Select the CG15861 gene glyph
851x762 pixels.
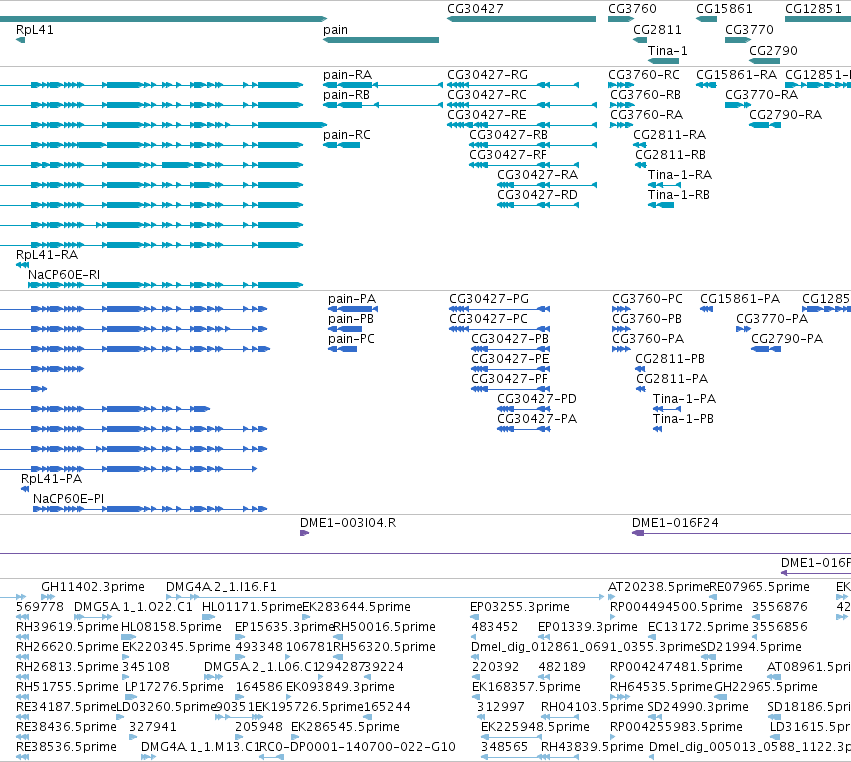tap(707, 19)
